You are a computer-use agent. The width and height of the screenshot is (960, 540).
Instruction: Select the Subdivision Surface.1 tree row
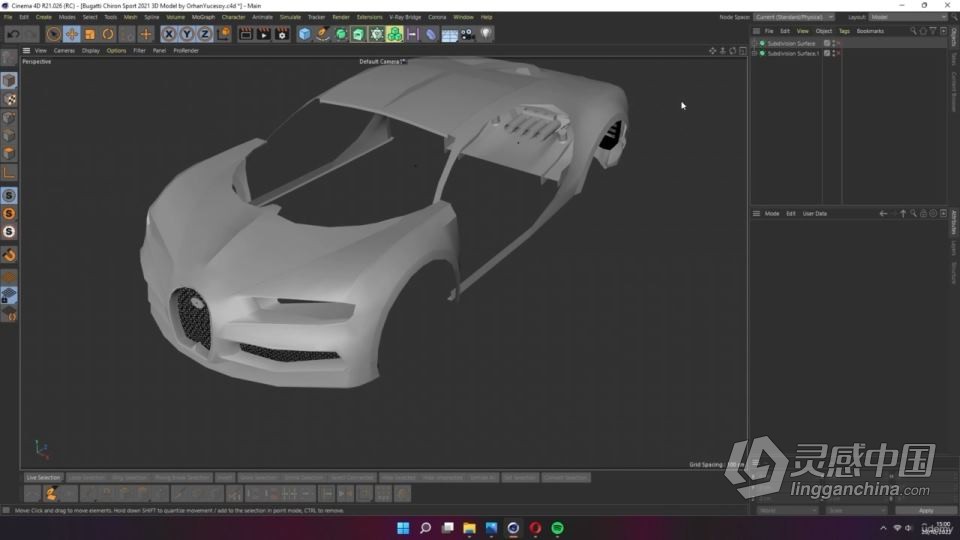click(787, 53)
